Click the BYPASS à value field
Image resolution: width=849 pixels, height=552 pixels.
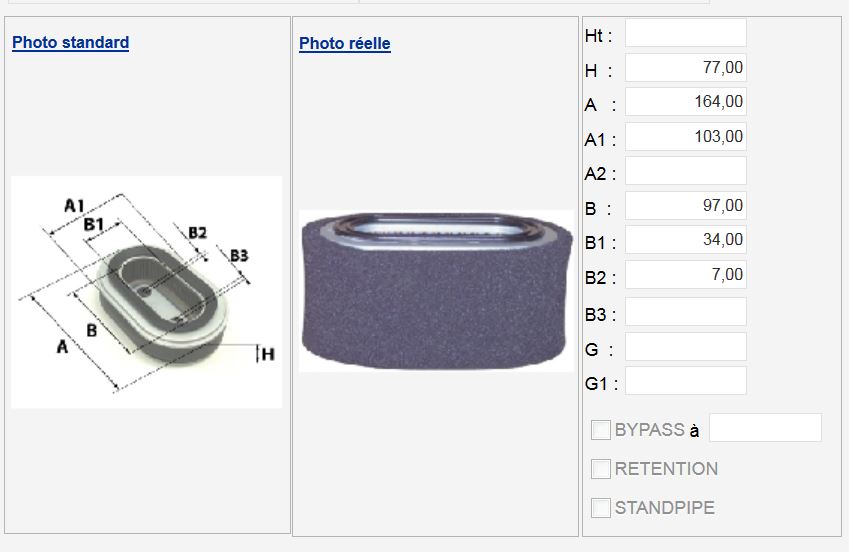(x=765, y=428)
